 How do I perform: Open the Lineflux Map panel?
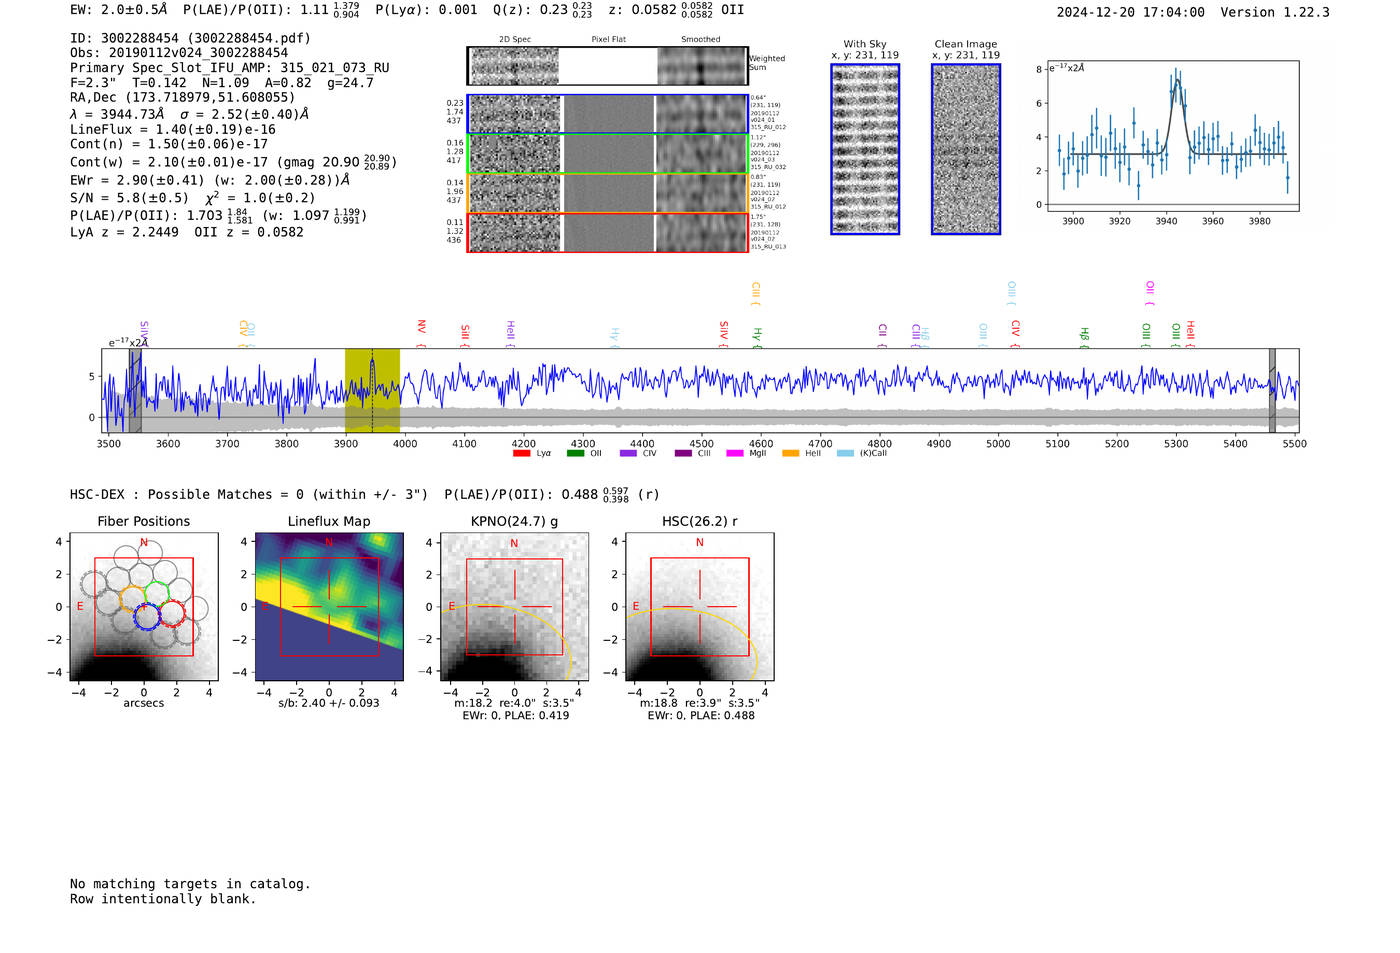(329, 607)
